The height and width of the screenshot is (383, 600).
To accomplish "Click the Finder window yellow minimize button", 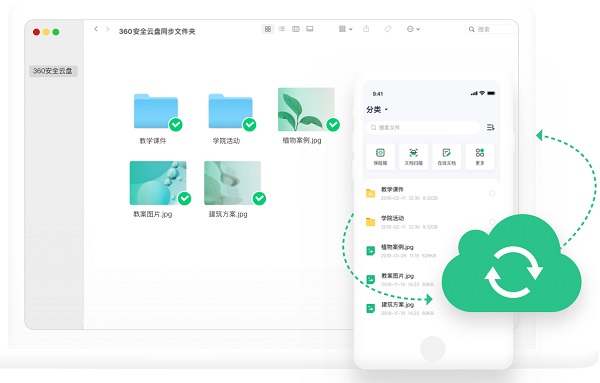I will click(x=46, y=32).
